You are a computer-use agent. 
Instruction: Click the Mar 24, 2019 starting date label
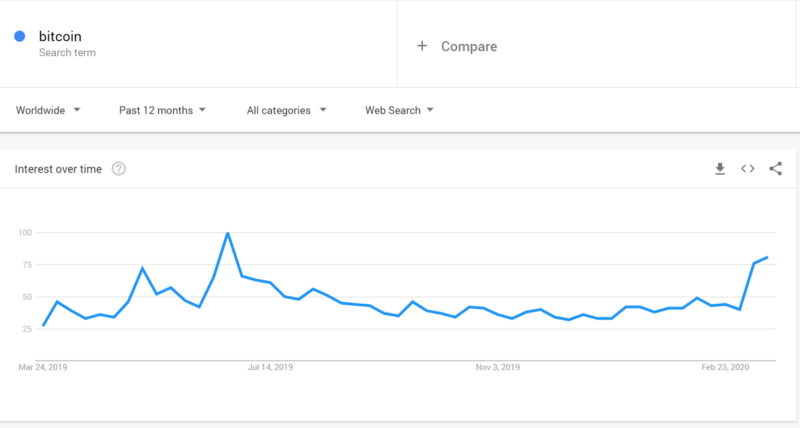tap(43, 367)
